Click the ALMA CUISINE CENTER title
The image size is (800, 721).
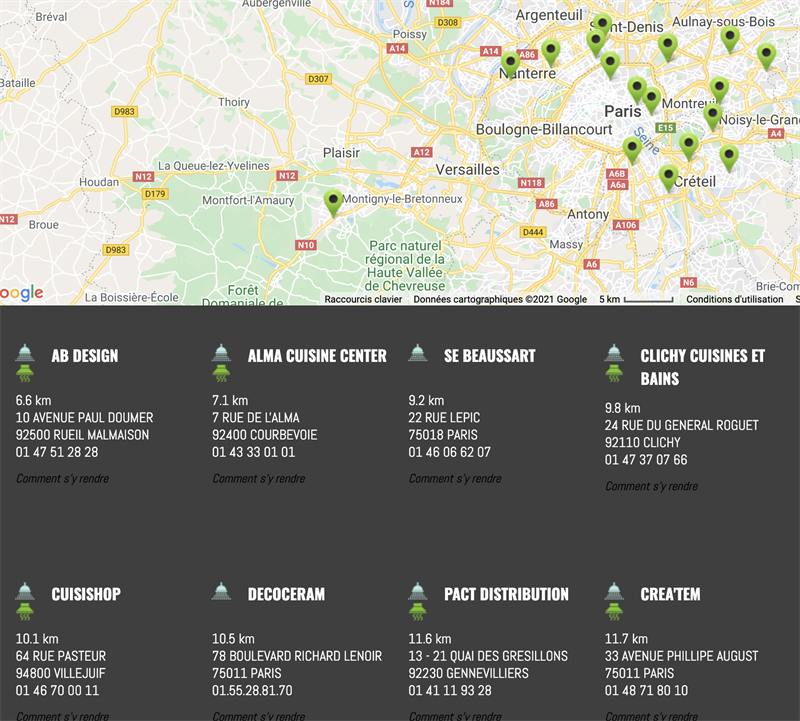(317, 356)
